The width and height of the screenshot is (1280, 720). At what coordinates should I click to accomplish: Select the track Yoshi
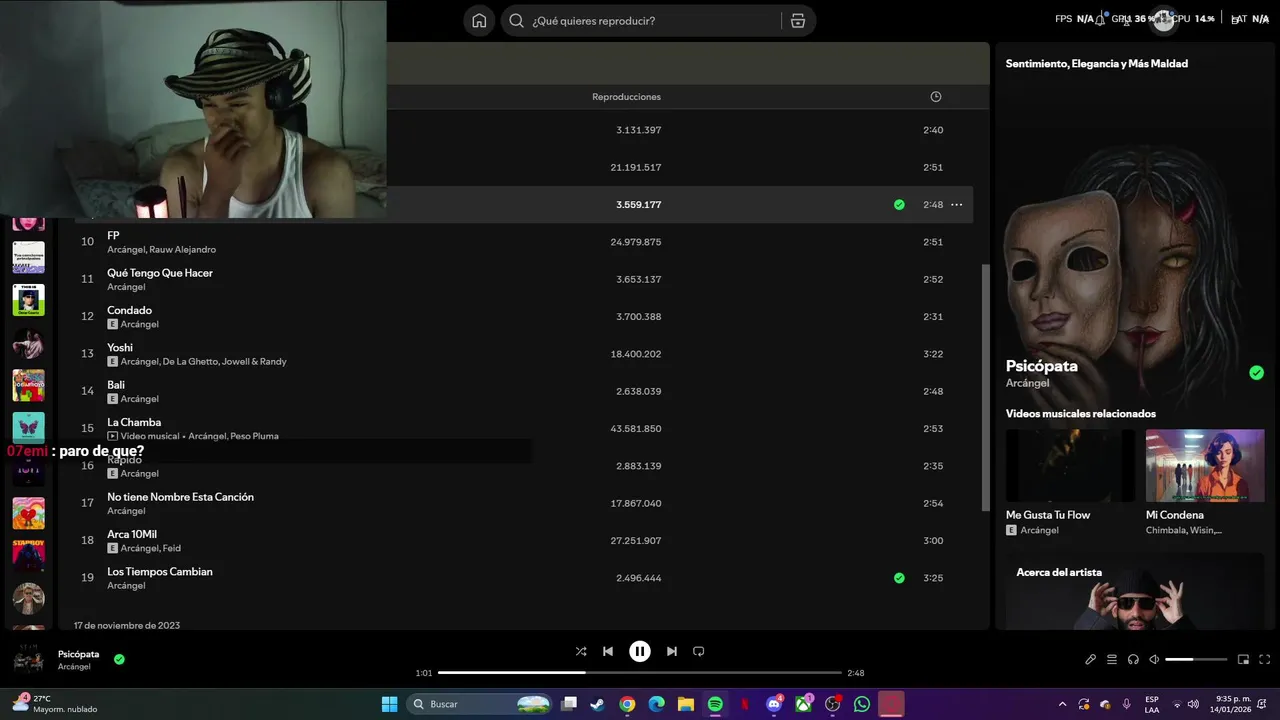click(x=120, y=348)
